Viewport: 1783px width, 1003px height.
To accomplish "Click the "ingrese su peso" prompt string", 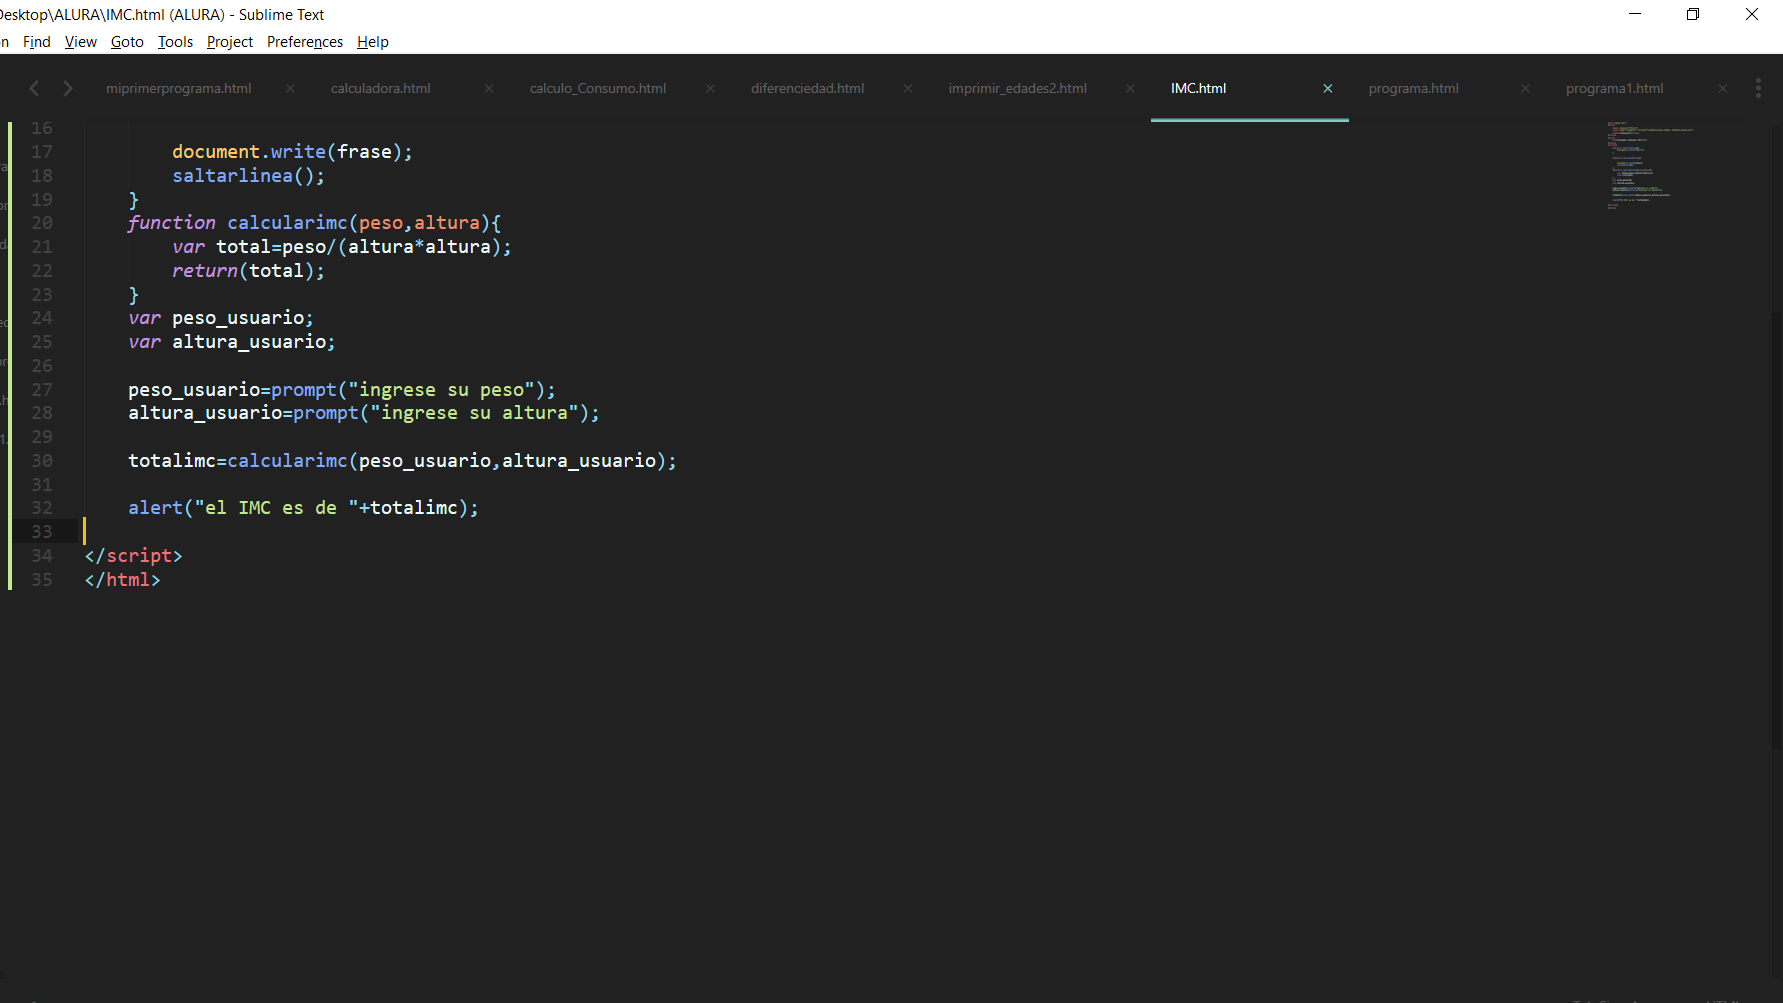I will click(x=441, y=390).
